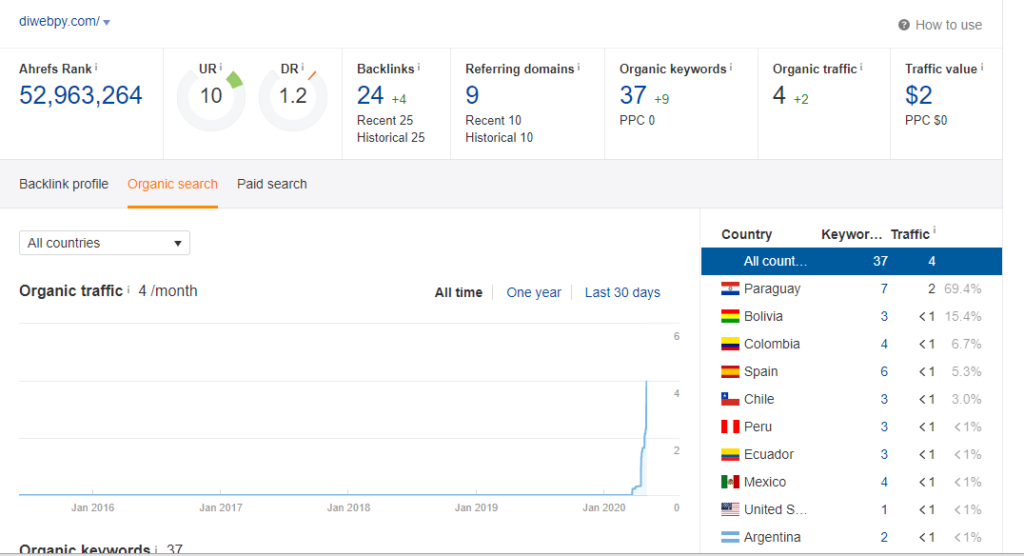
Task: Select the One year time range
Action: click(534, 293)
